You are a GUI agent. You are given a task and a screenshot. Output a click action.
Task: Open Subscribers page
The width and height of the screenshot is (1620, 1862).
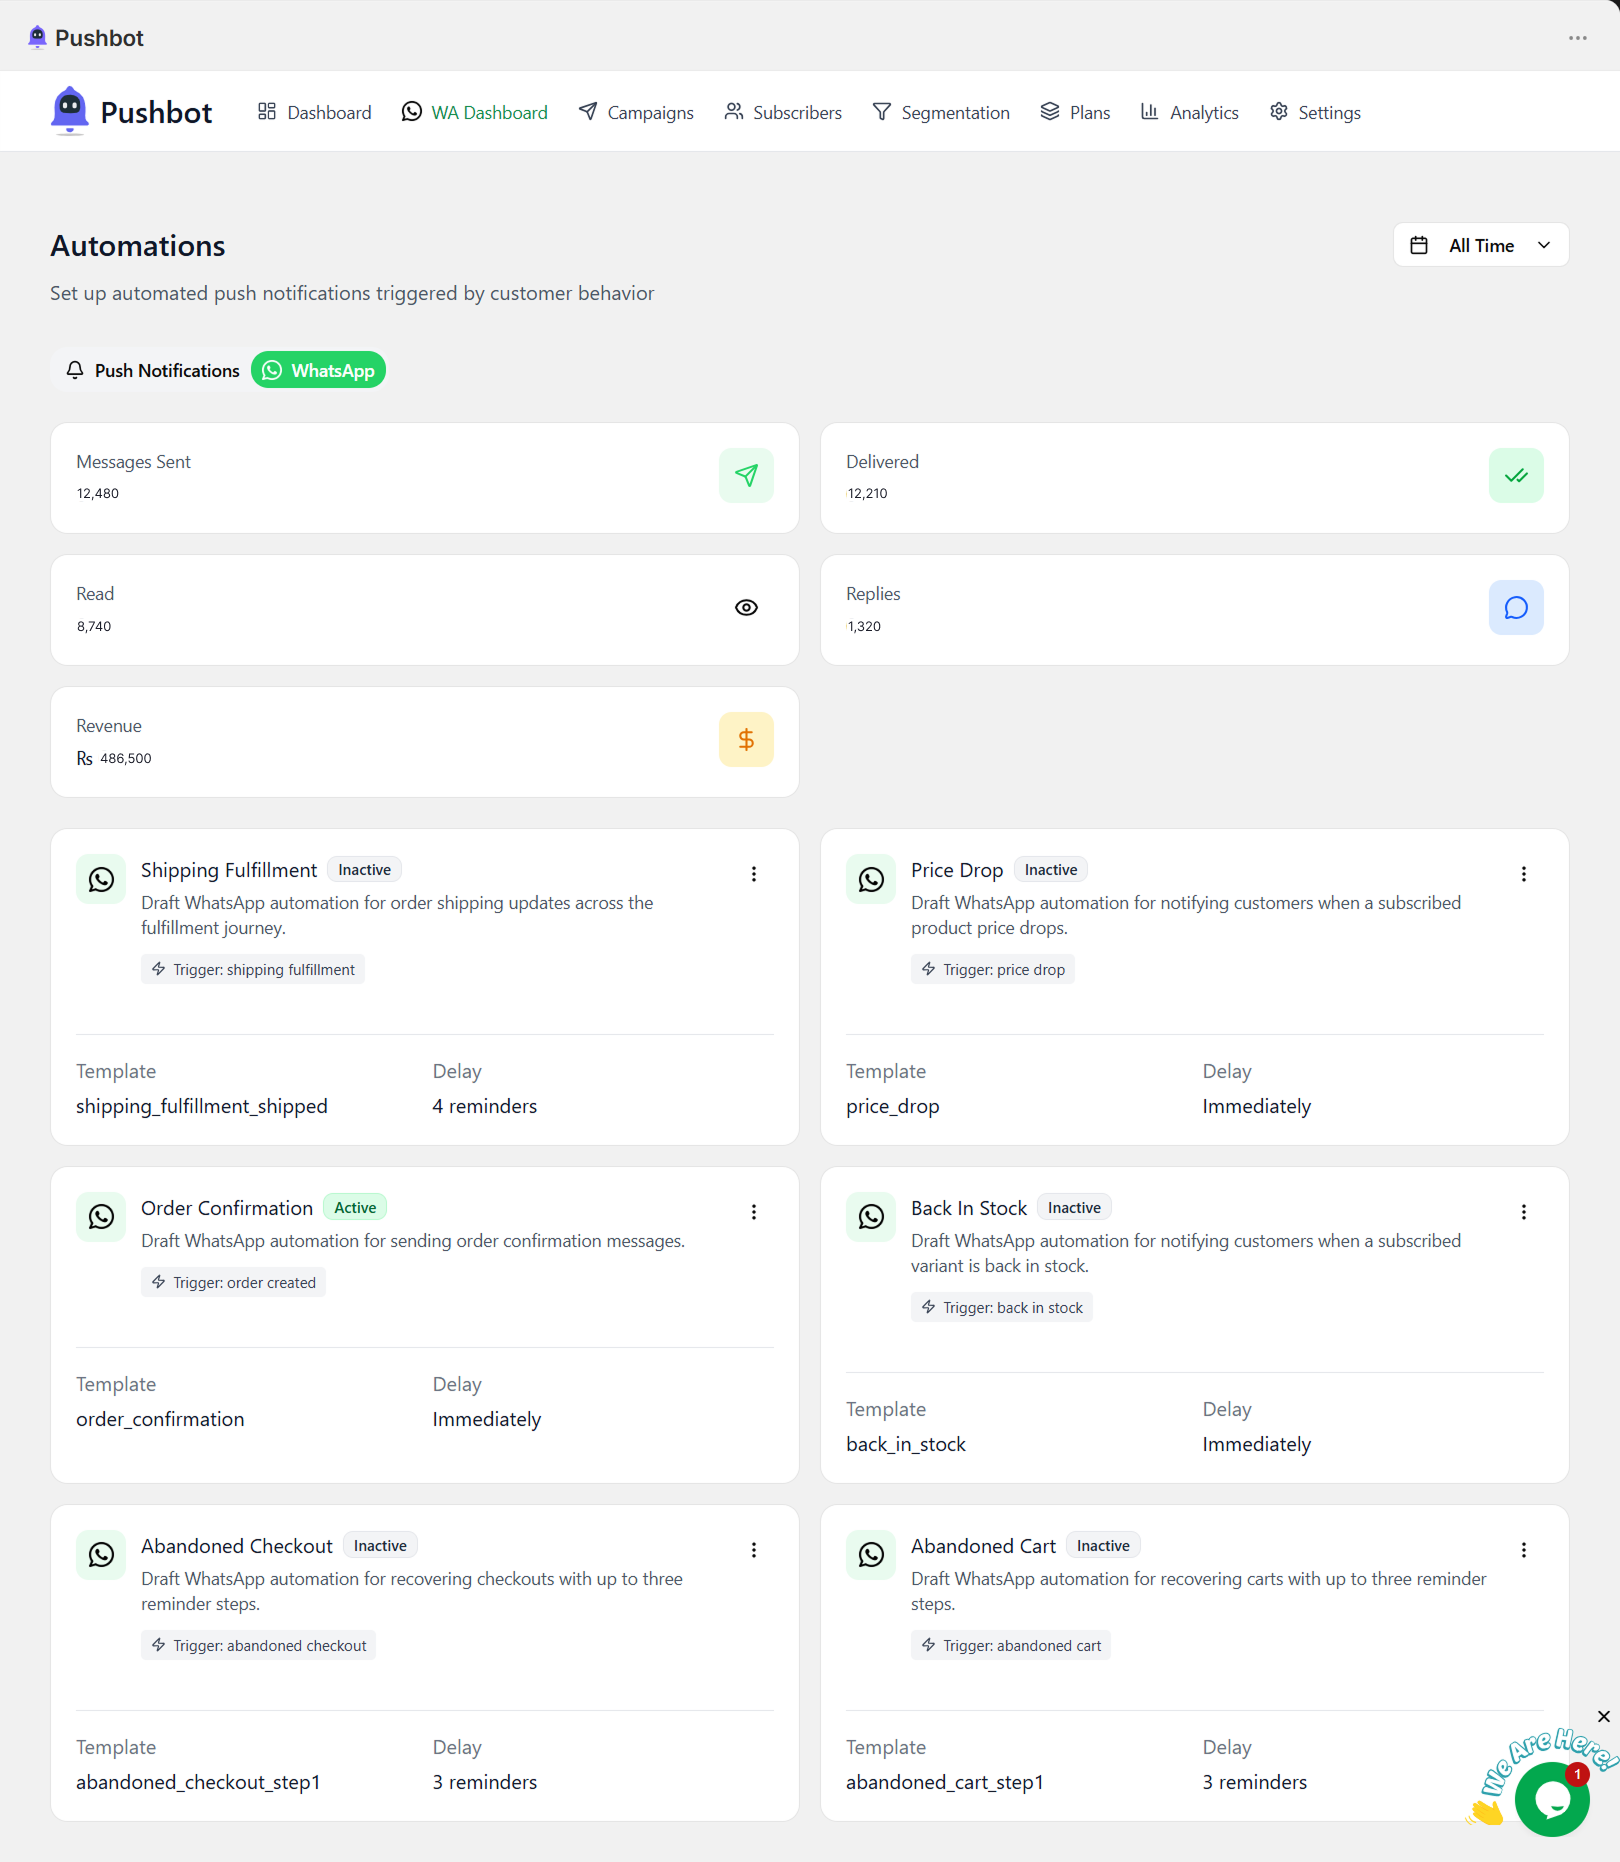coord(783,112)
